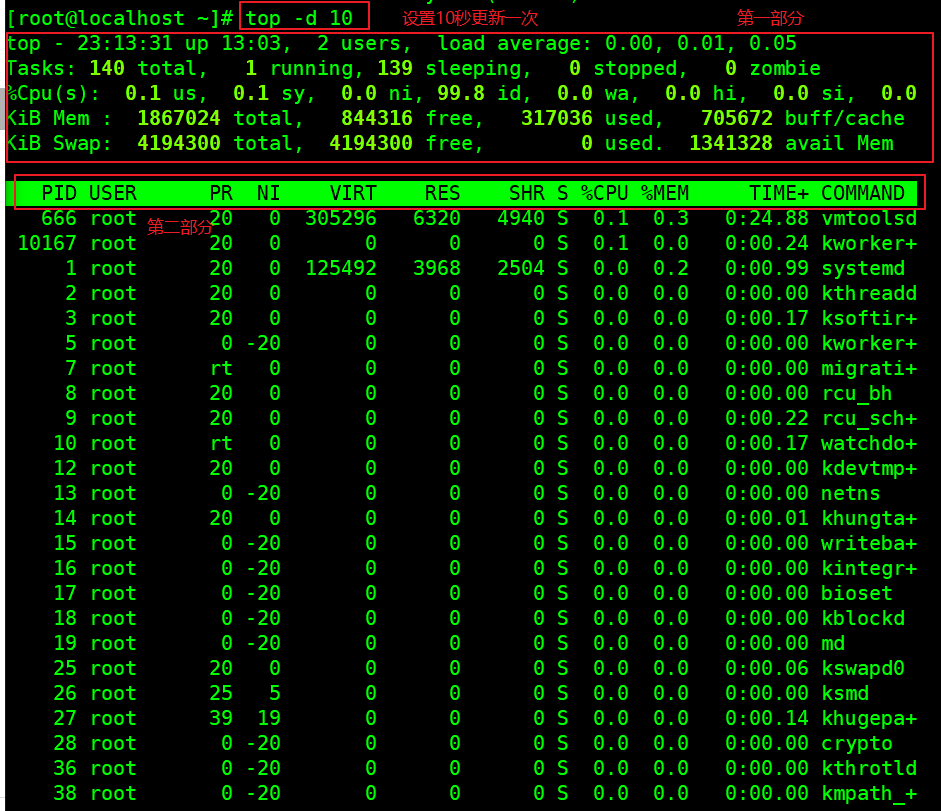Click the watchdo+ command entry
The image size is (941, 811).
[x=869, y=444]
